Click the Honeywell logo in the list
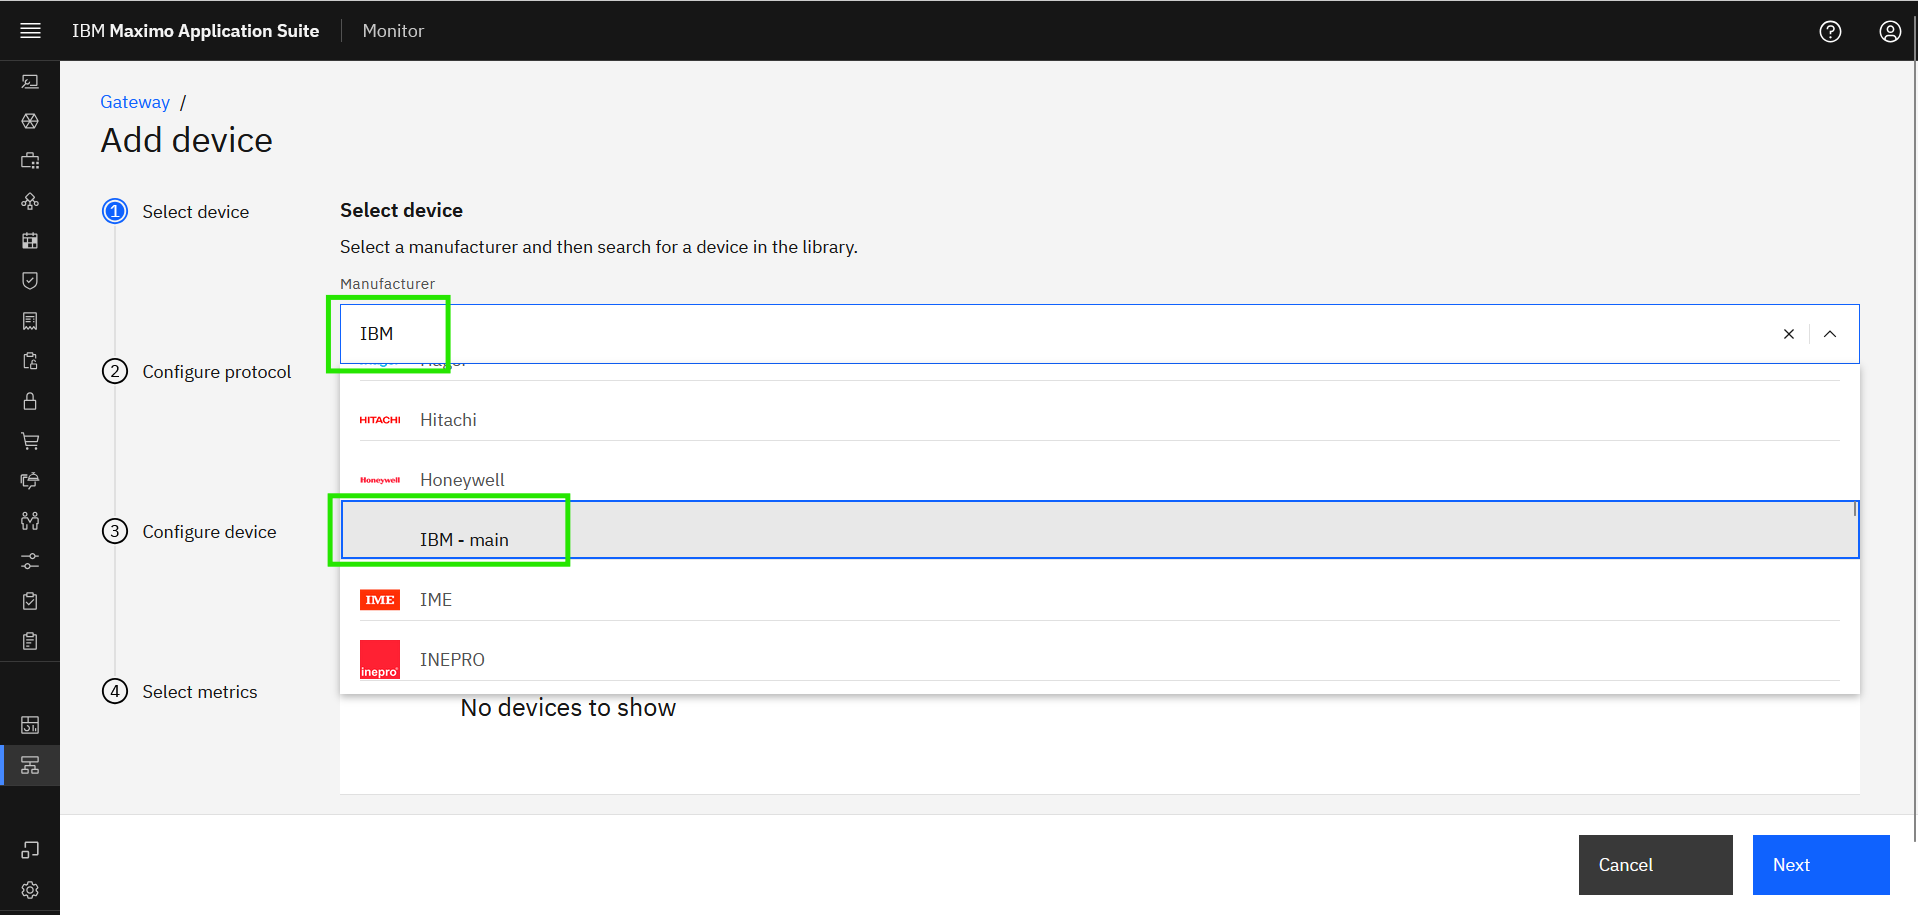Viewport: 1918px width, 915px height. 380,480
